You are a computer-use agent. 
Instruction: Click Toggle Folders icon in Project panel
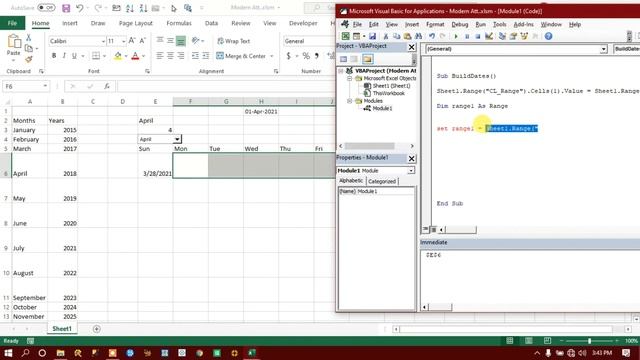pyautogui.click(x=367, y=59)
